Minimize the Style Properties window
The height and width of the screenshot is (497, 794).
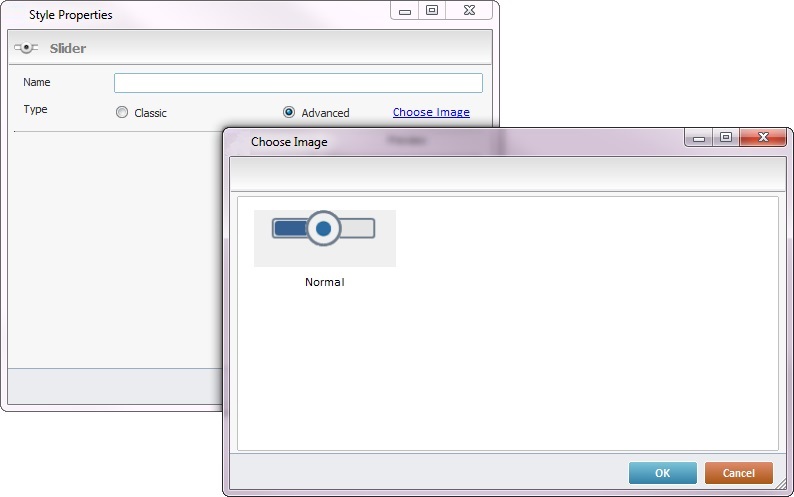pyautogui.click(x=405, y=11)
